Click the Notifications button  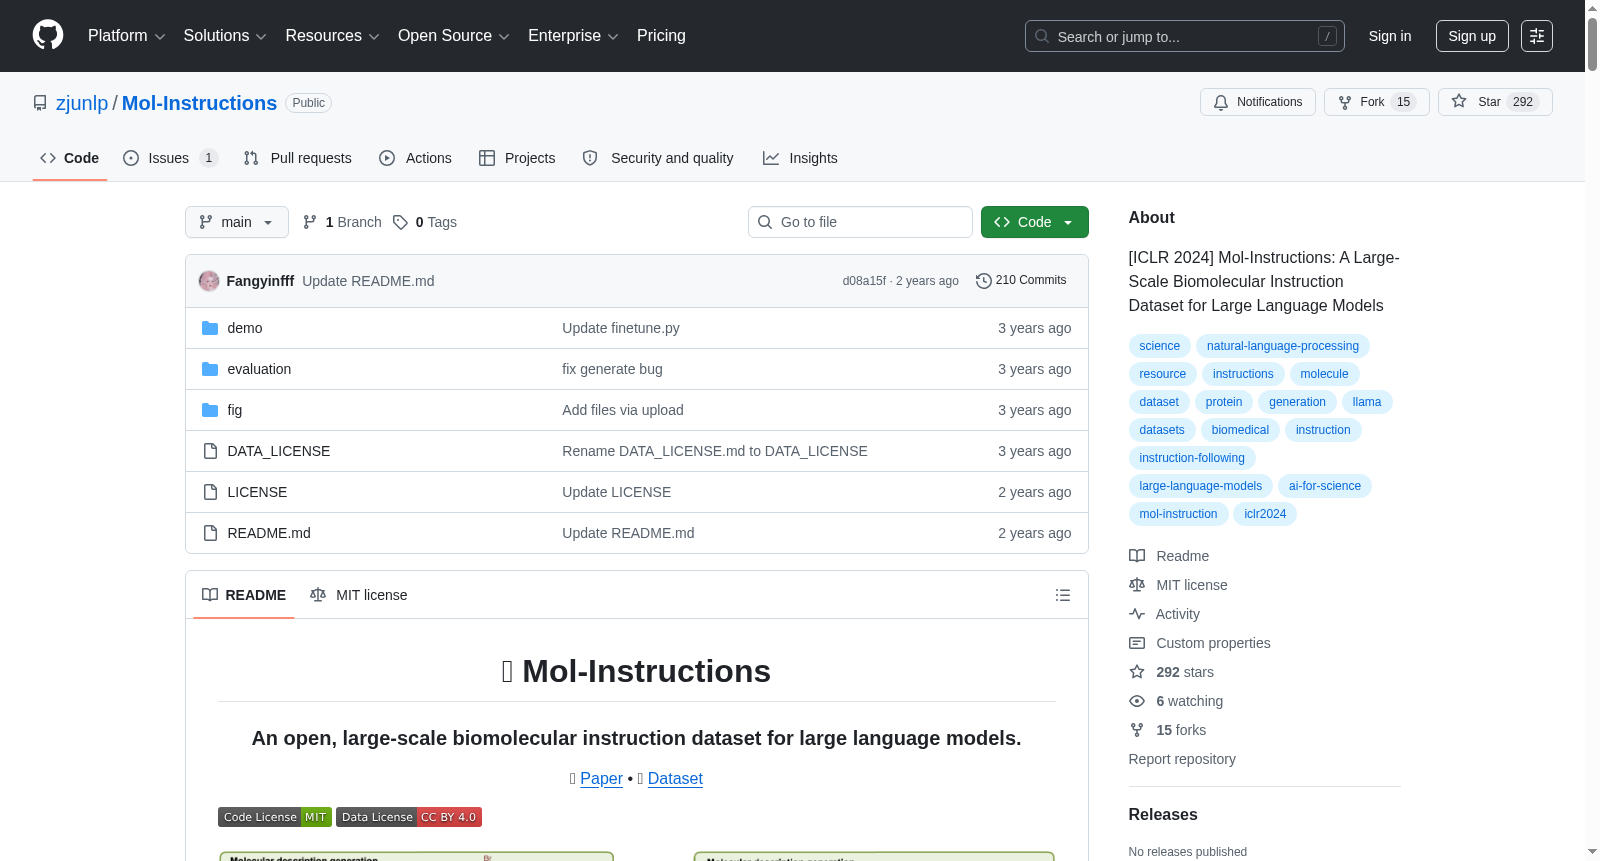pos(1258,102)
